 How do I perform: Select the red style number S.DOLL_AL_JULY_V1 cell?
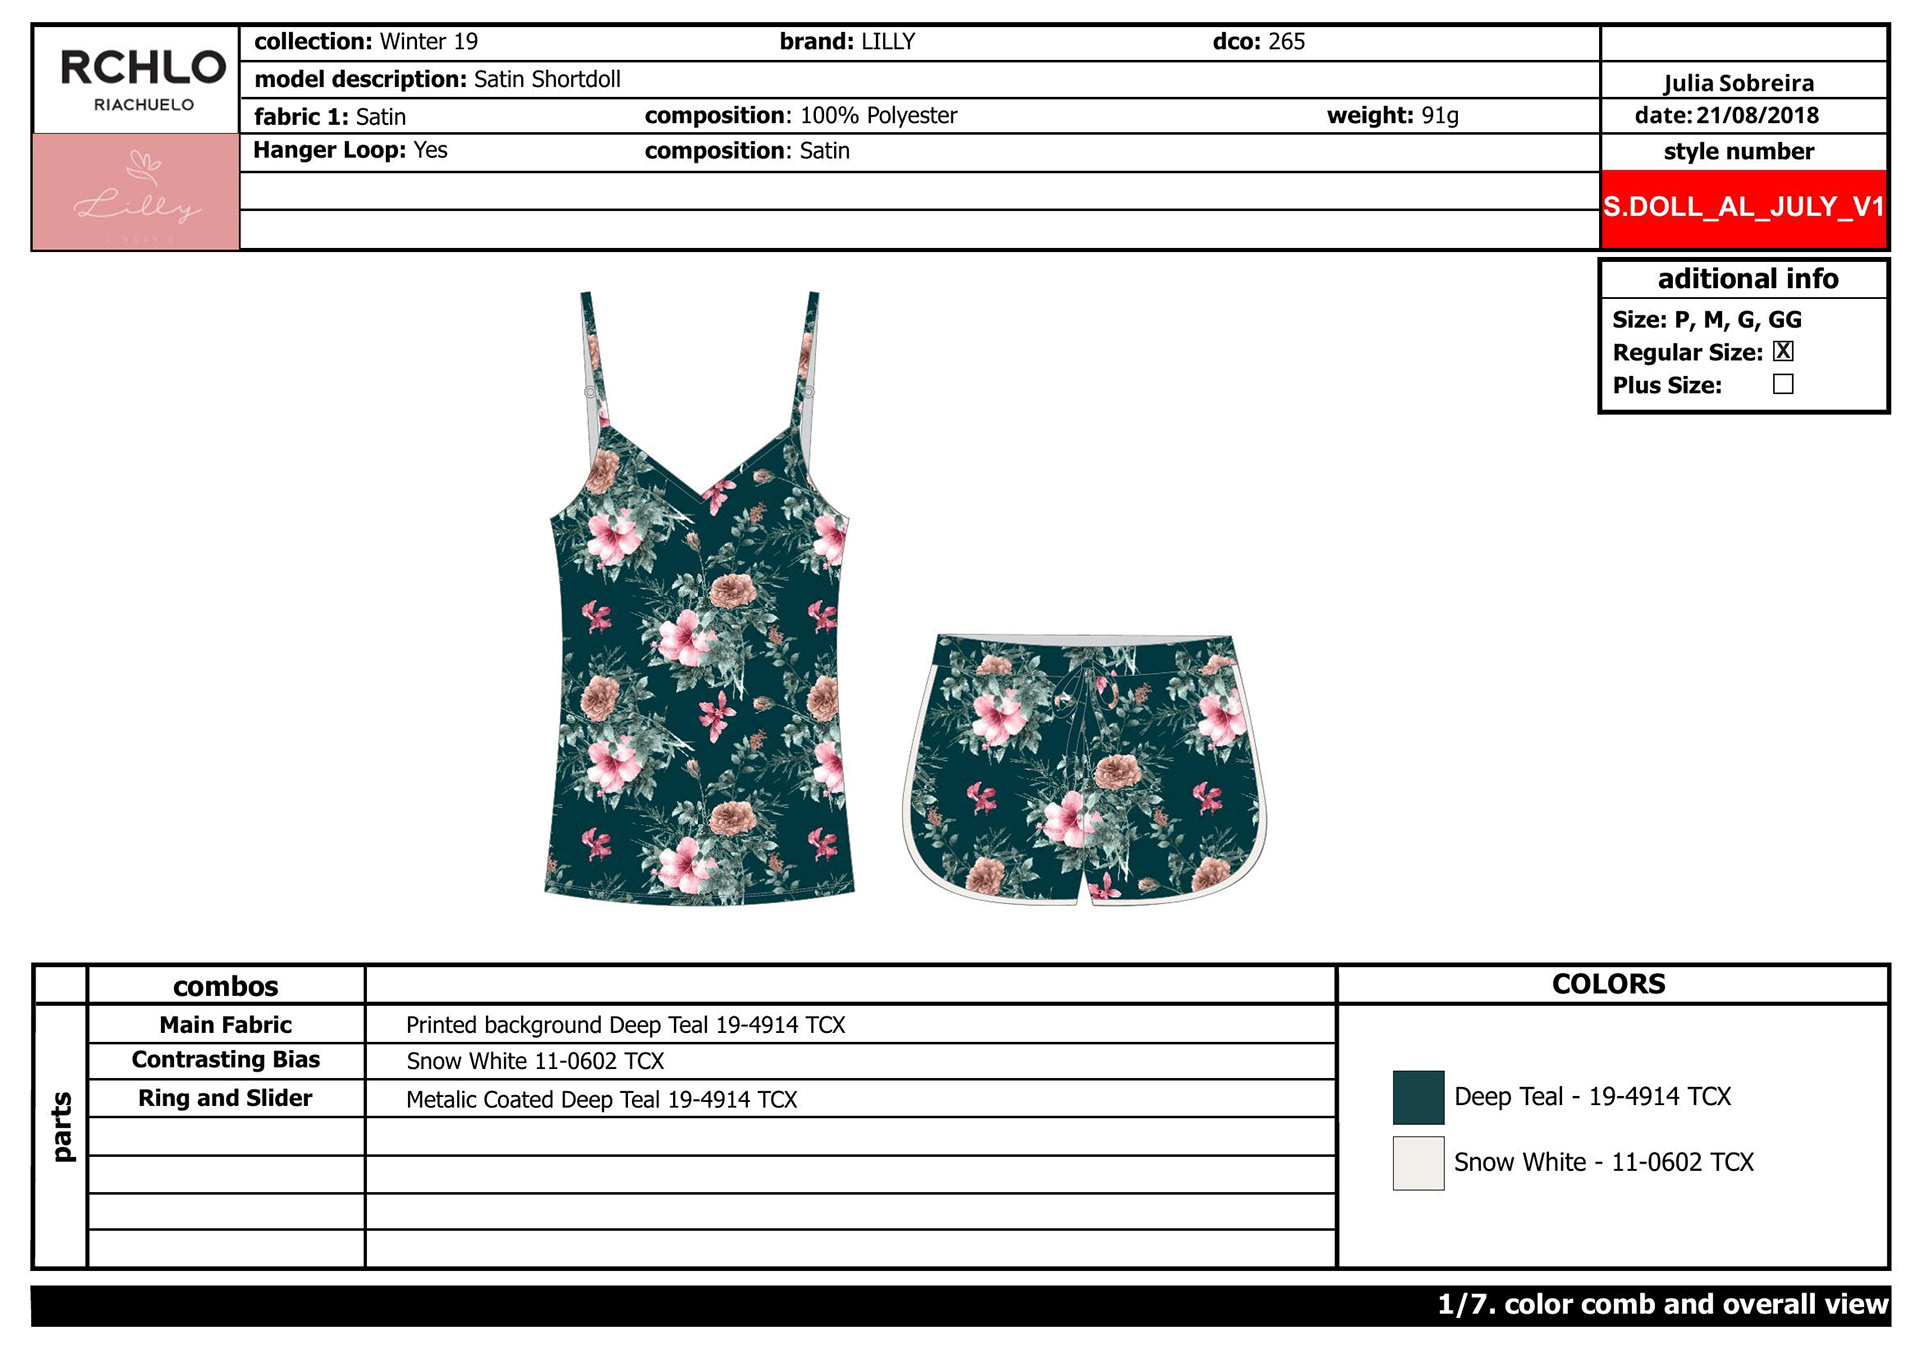pos(1743,208)
